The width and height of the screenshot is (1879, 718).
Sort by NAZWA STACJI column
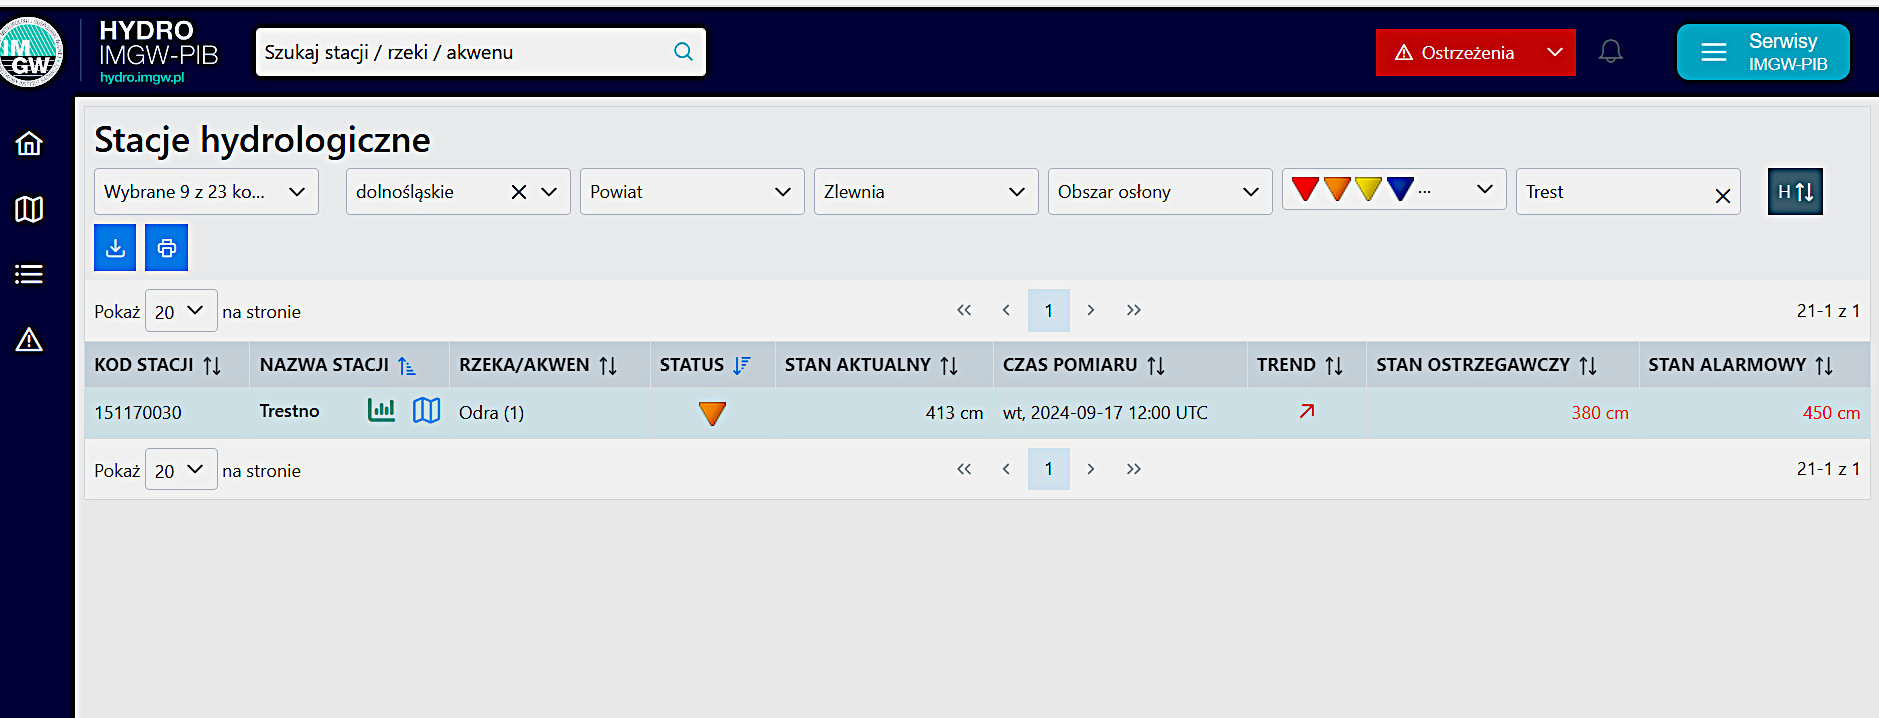pyautogui.click(x=407, y=366)
